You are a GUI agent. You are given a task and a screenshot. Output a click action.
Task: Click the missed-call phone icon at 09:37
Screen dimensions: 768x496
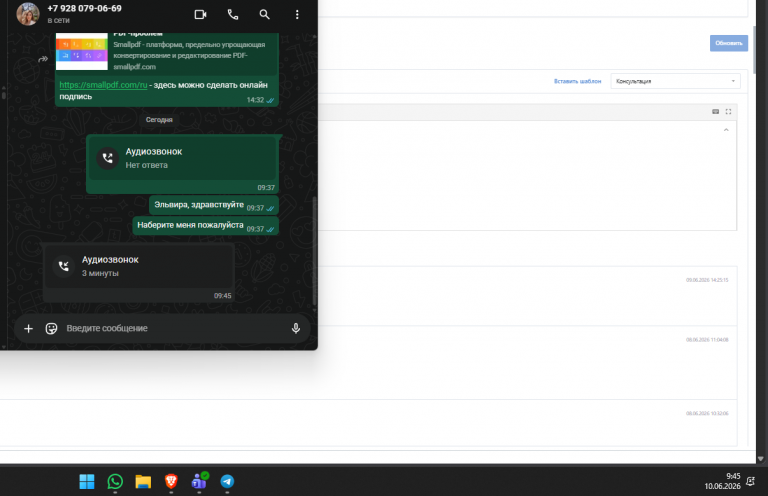(x=108, y=158)
